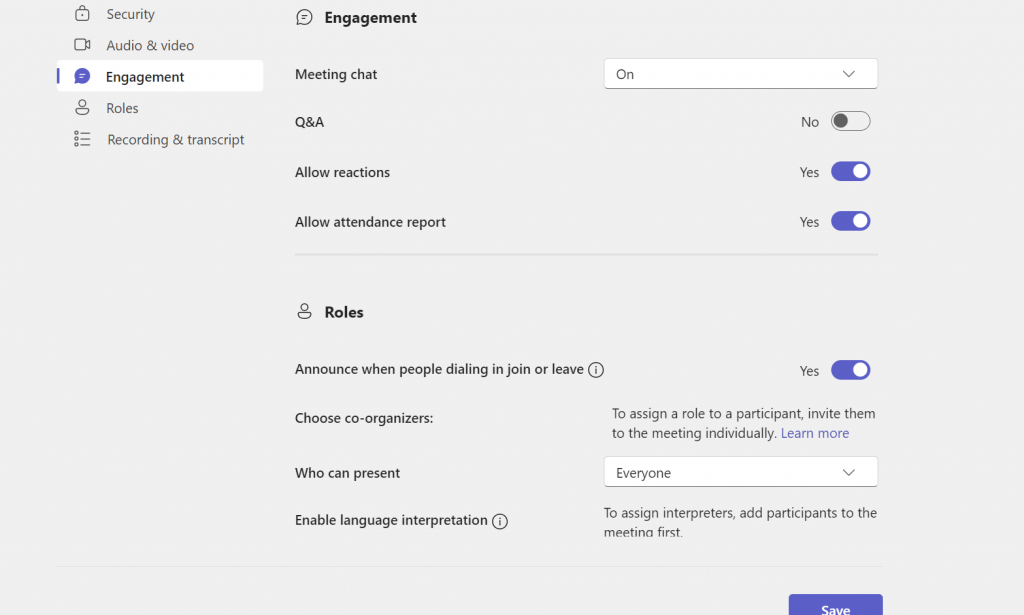Open the Roles section from sidebar
This screenshot has height=615, width=1024.
pos(122,108)
